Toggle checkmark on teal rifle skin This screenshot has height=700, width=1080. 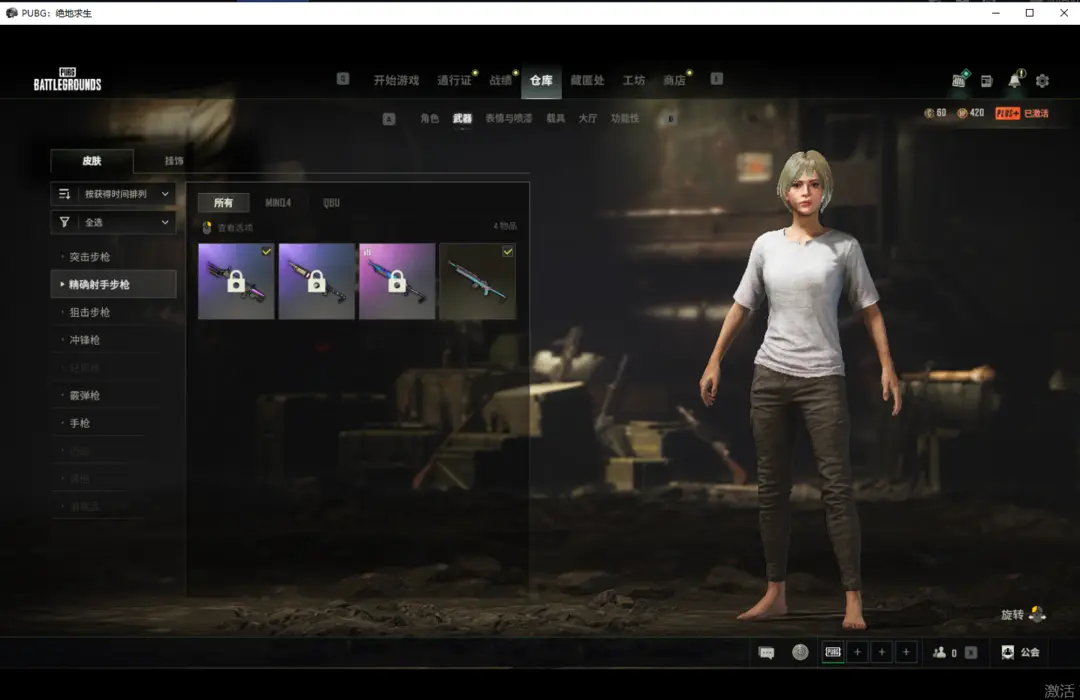click(x=508, y=252)
